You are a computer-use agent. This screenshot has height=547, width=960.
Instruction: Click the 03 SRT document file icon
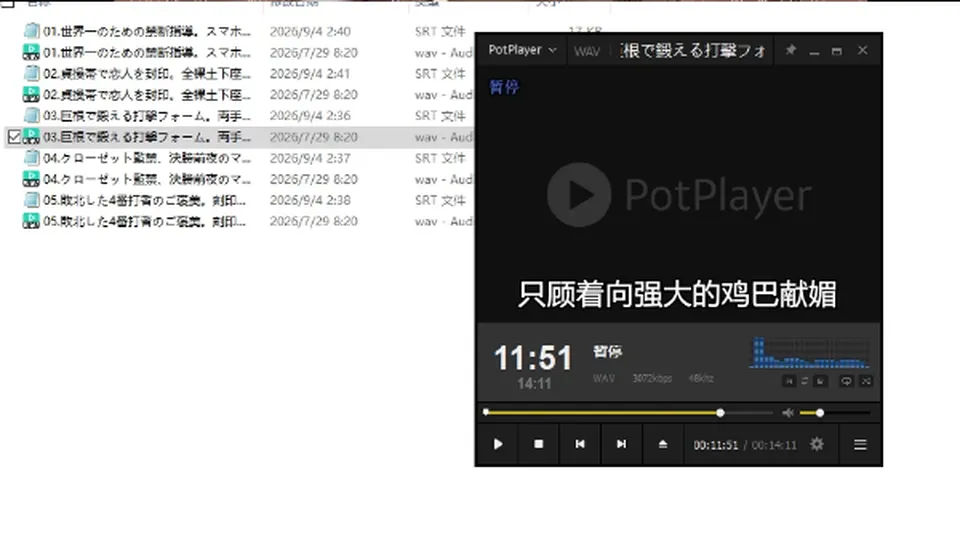click(x=31, y=115)
